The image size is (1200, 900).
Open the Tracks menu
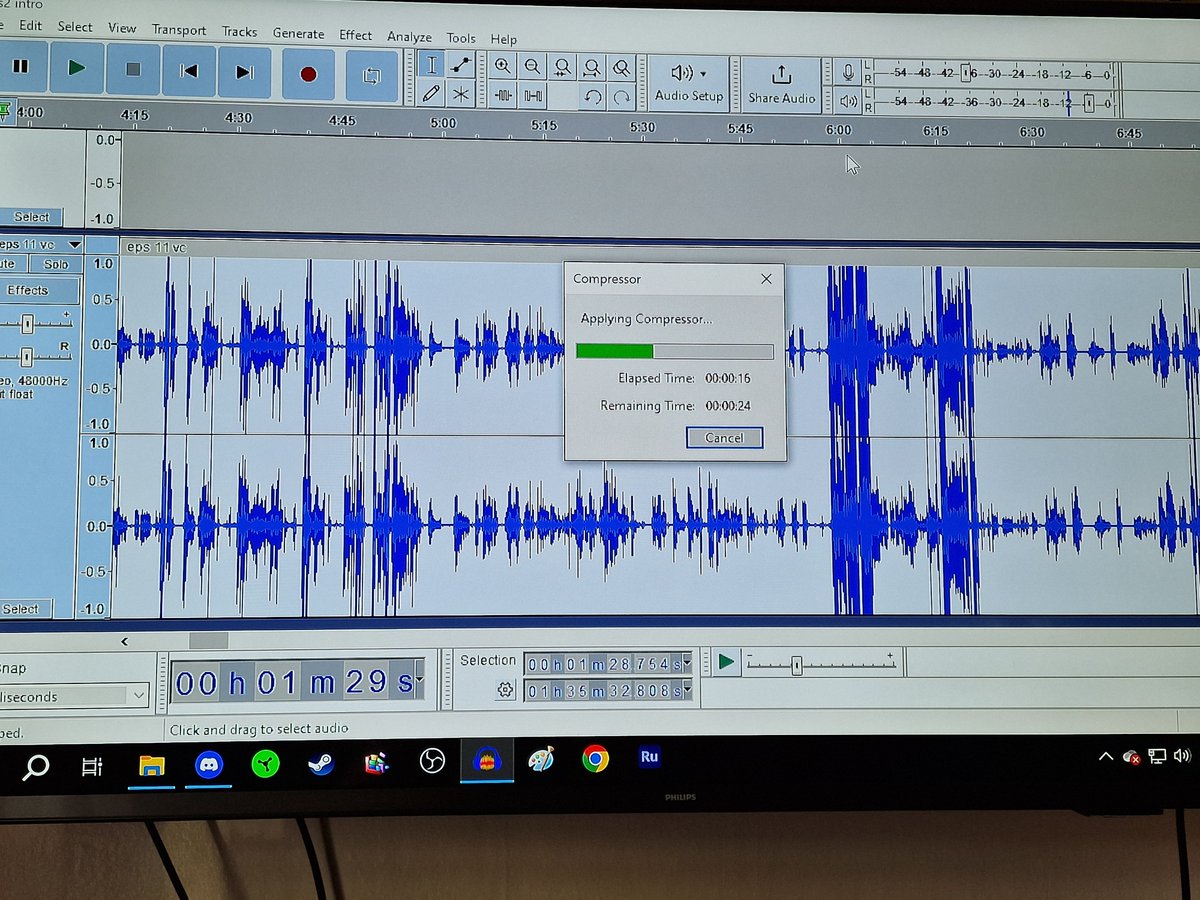coord(239,32)
